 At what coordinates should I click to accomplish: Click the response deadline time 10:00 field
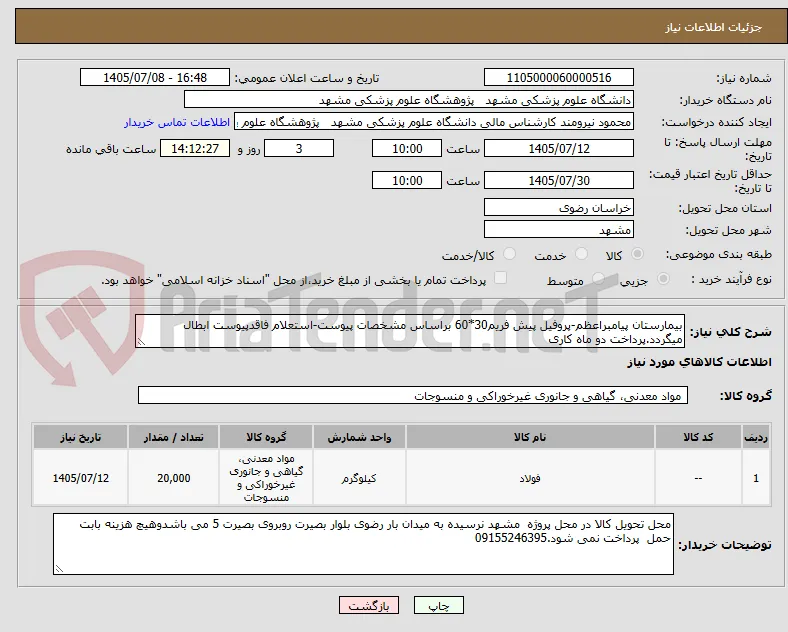(x=407, y=149)
